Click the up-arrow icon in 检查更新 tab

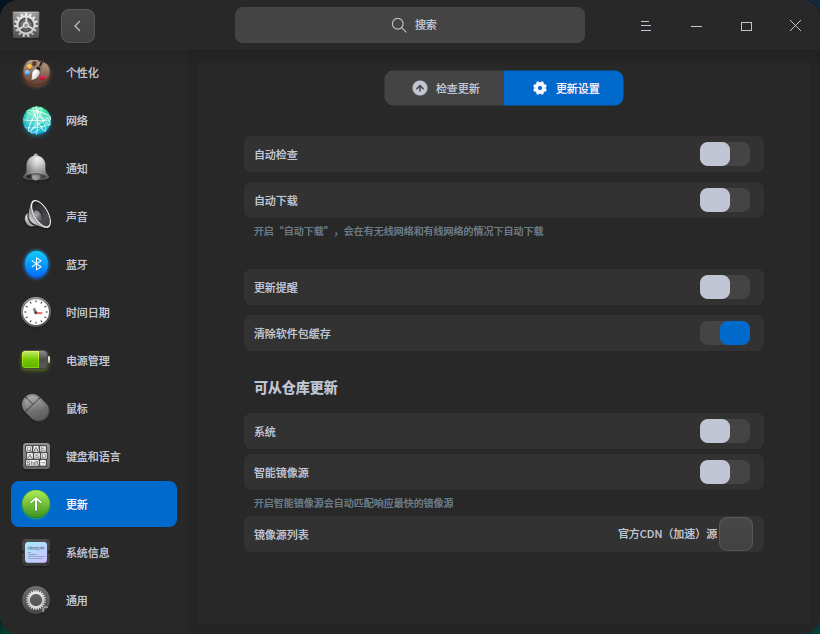420,88
